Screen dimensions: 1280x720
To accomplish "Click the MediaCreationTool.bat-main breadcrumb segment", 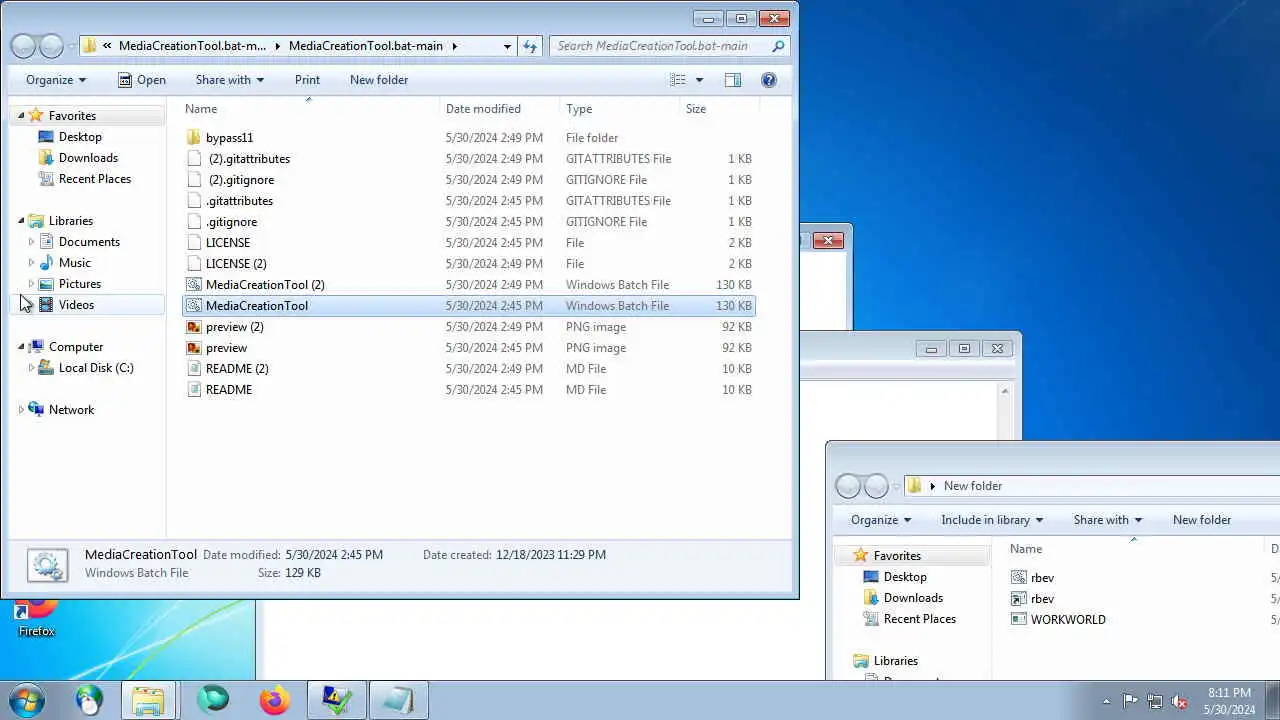I will click(365, 46).
